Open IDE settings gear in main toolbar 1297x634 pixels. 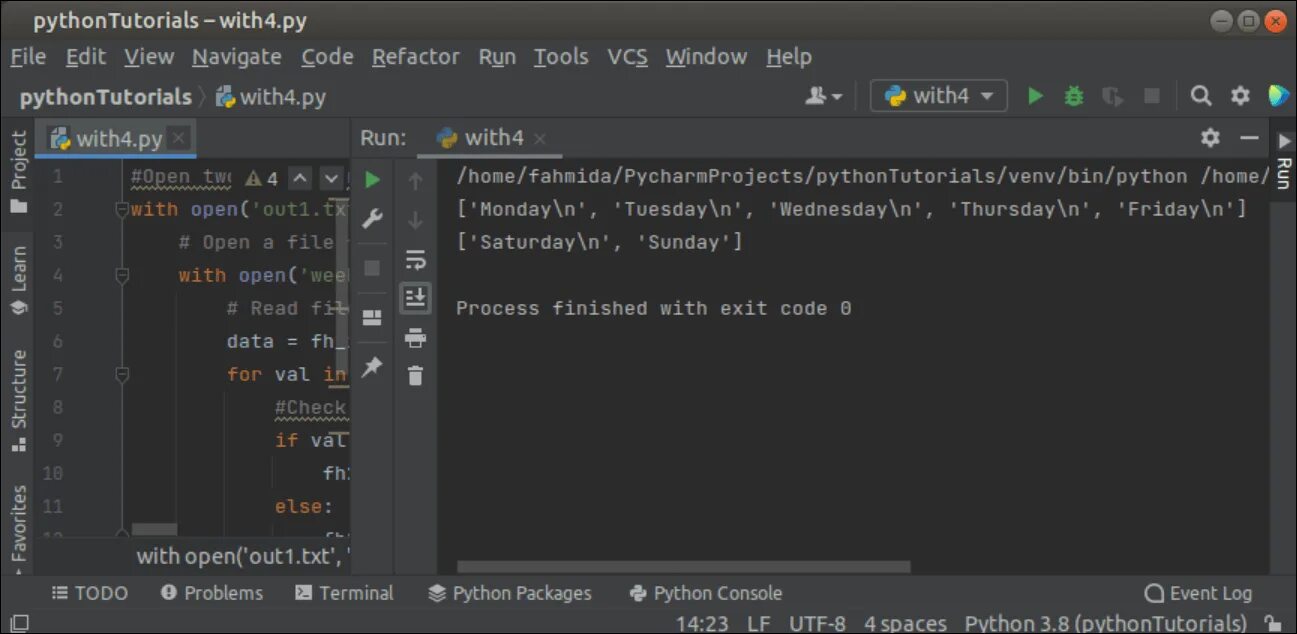pyautogui.click(x=1240, y=96)
